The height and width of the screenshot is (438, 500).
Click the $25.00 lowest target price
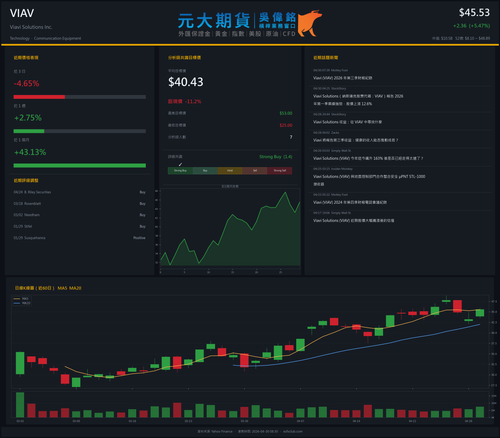pos(286,125)
